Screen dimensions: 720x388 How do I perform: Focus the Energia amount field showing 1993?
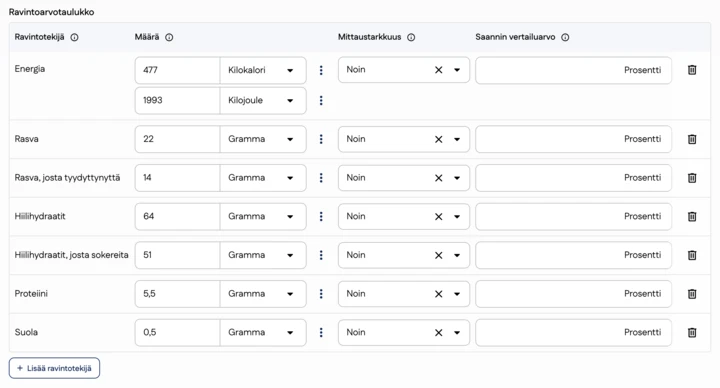tap(177, 101)
